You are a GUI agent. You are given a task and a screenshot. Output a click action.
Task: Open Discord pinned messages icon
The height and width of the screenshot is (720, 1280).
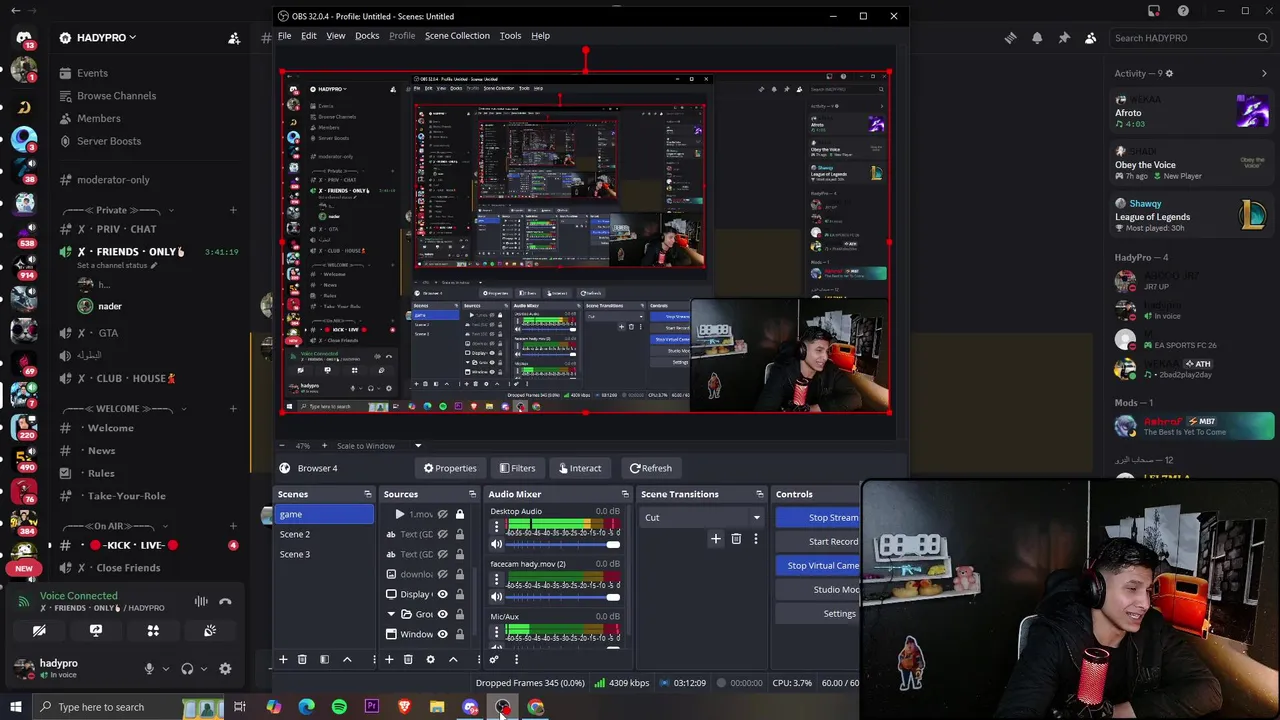tap(1064, 38)
